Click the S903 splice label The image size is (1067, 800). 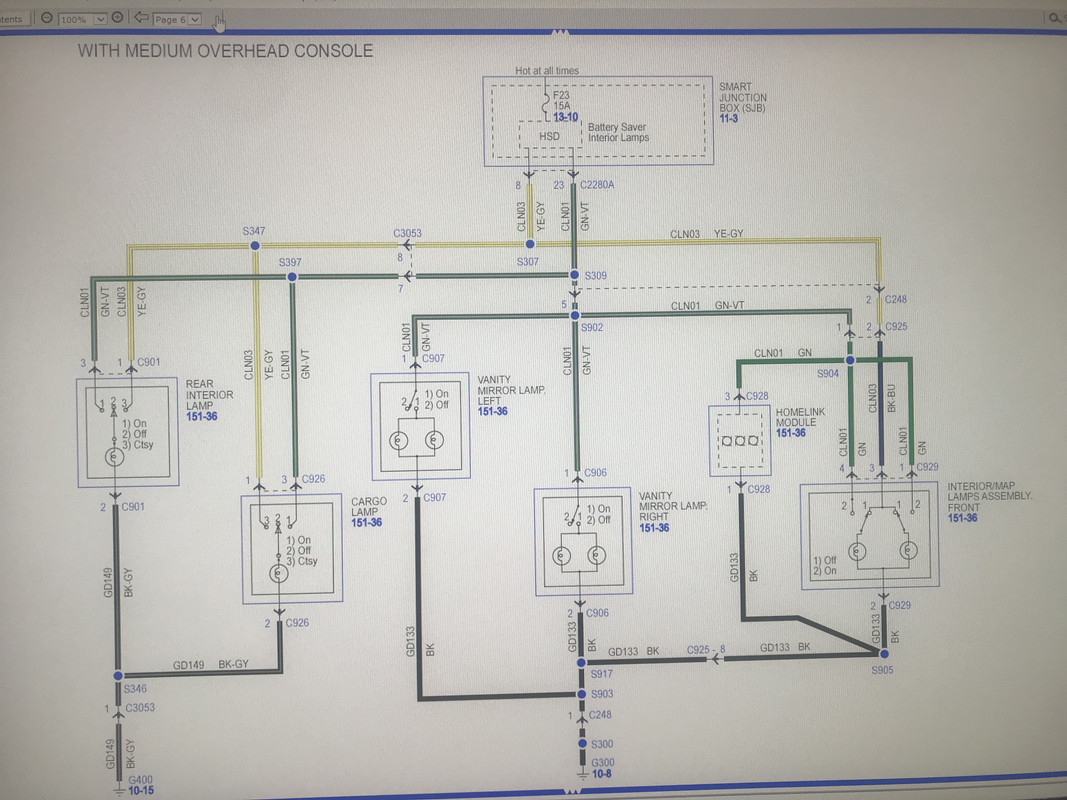(x=602, y=694)
